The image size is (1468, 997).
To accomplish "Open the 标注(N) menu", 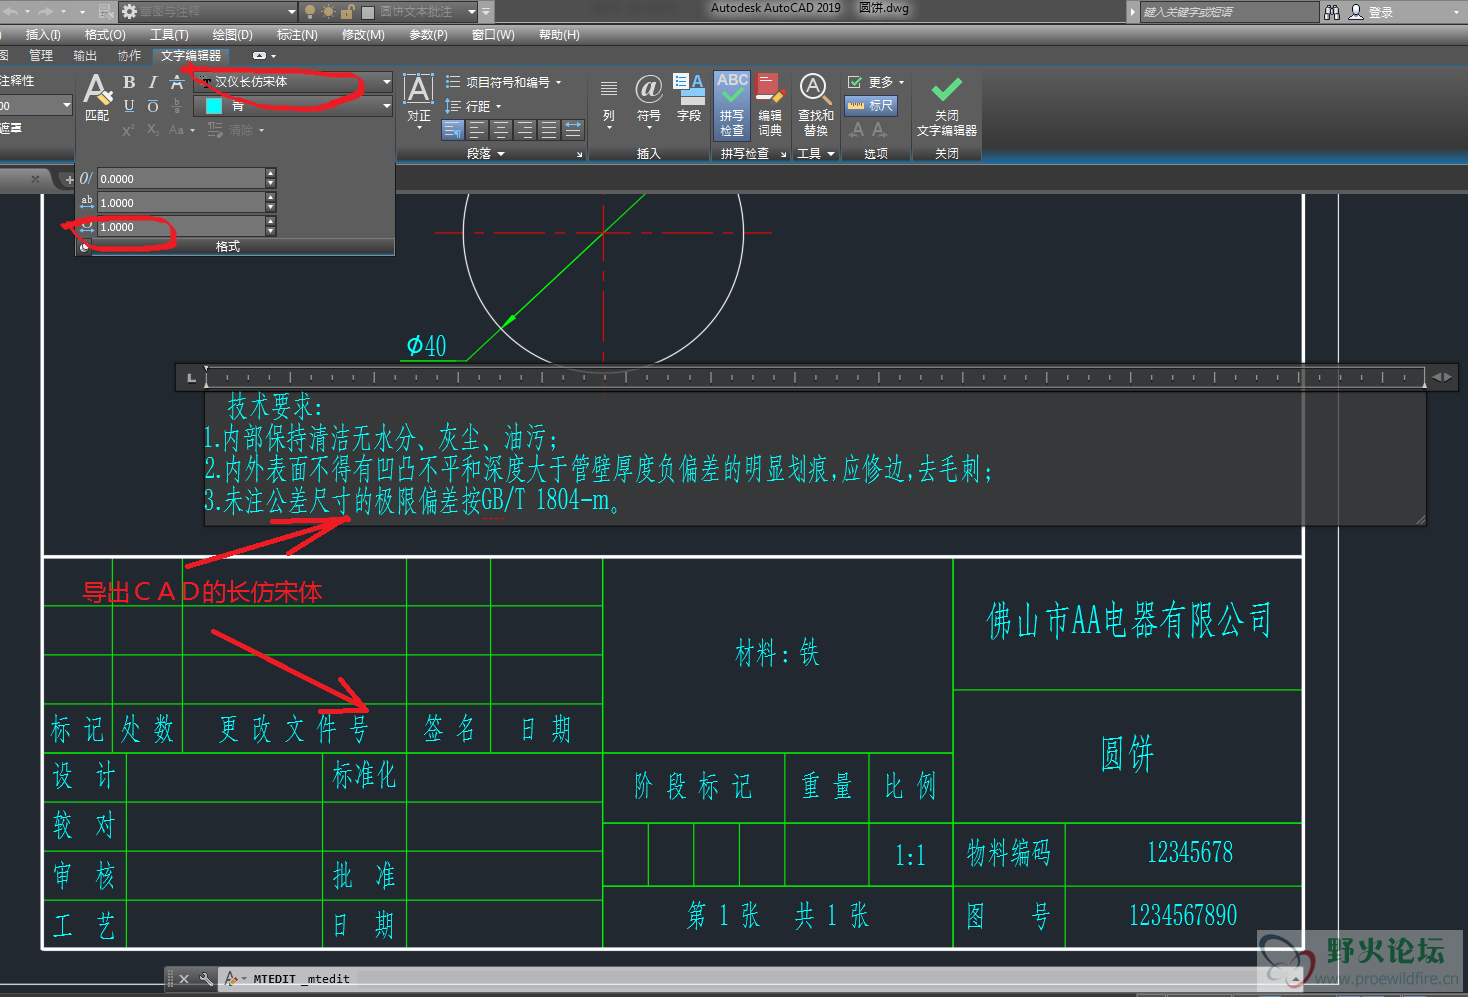I will pos(297,35).
